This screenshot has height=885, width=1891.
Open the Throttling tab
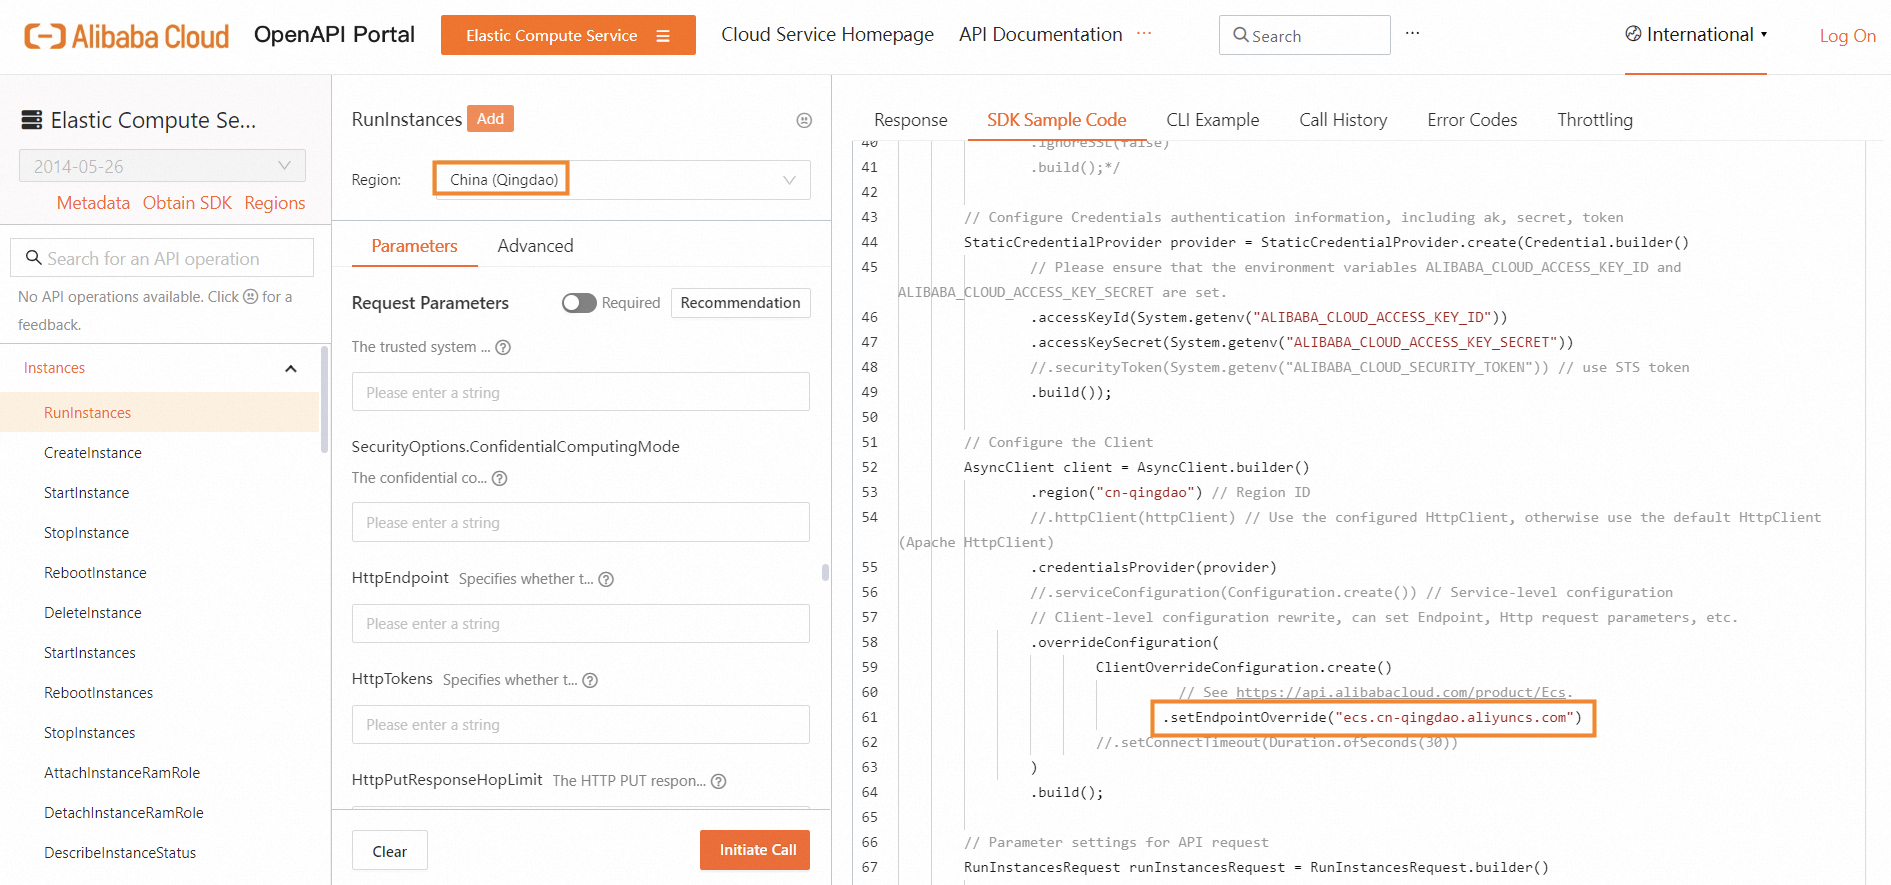pyautogui.click(x=1594, y=120)
